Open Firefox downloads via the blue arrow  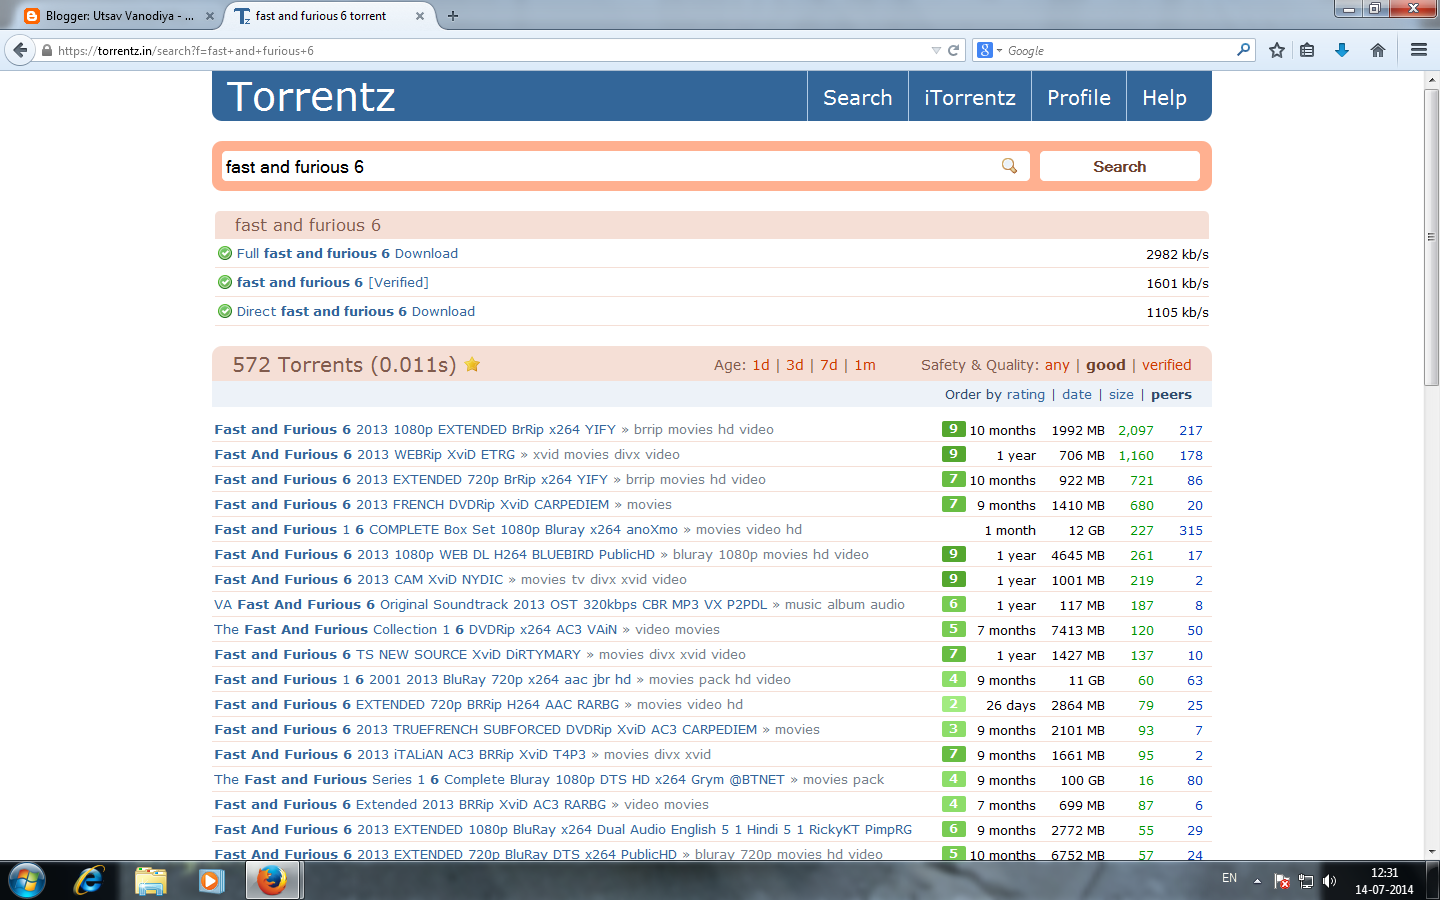(1342, 49)
